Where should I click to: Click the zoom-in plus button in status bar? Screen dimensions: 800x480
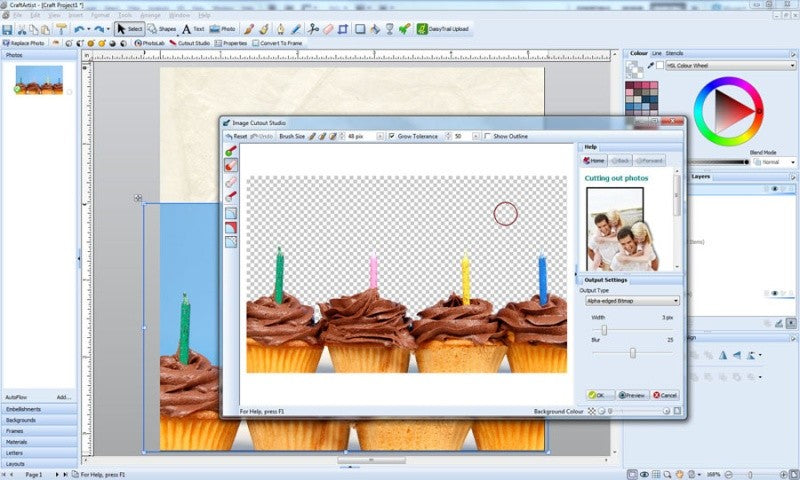pyautogui.click(x=784, y=474)
